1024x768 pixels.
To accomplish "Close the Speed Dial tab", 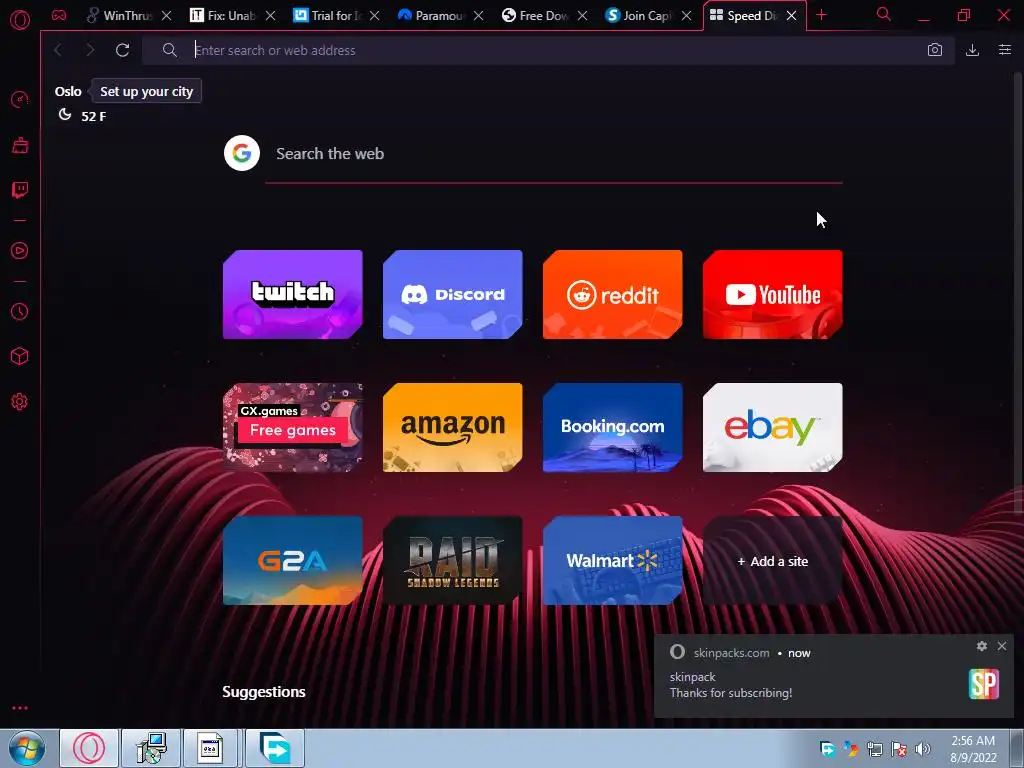I will point(792,16).
